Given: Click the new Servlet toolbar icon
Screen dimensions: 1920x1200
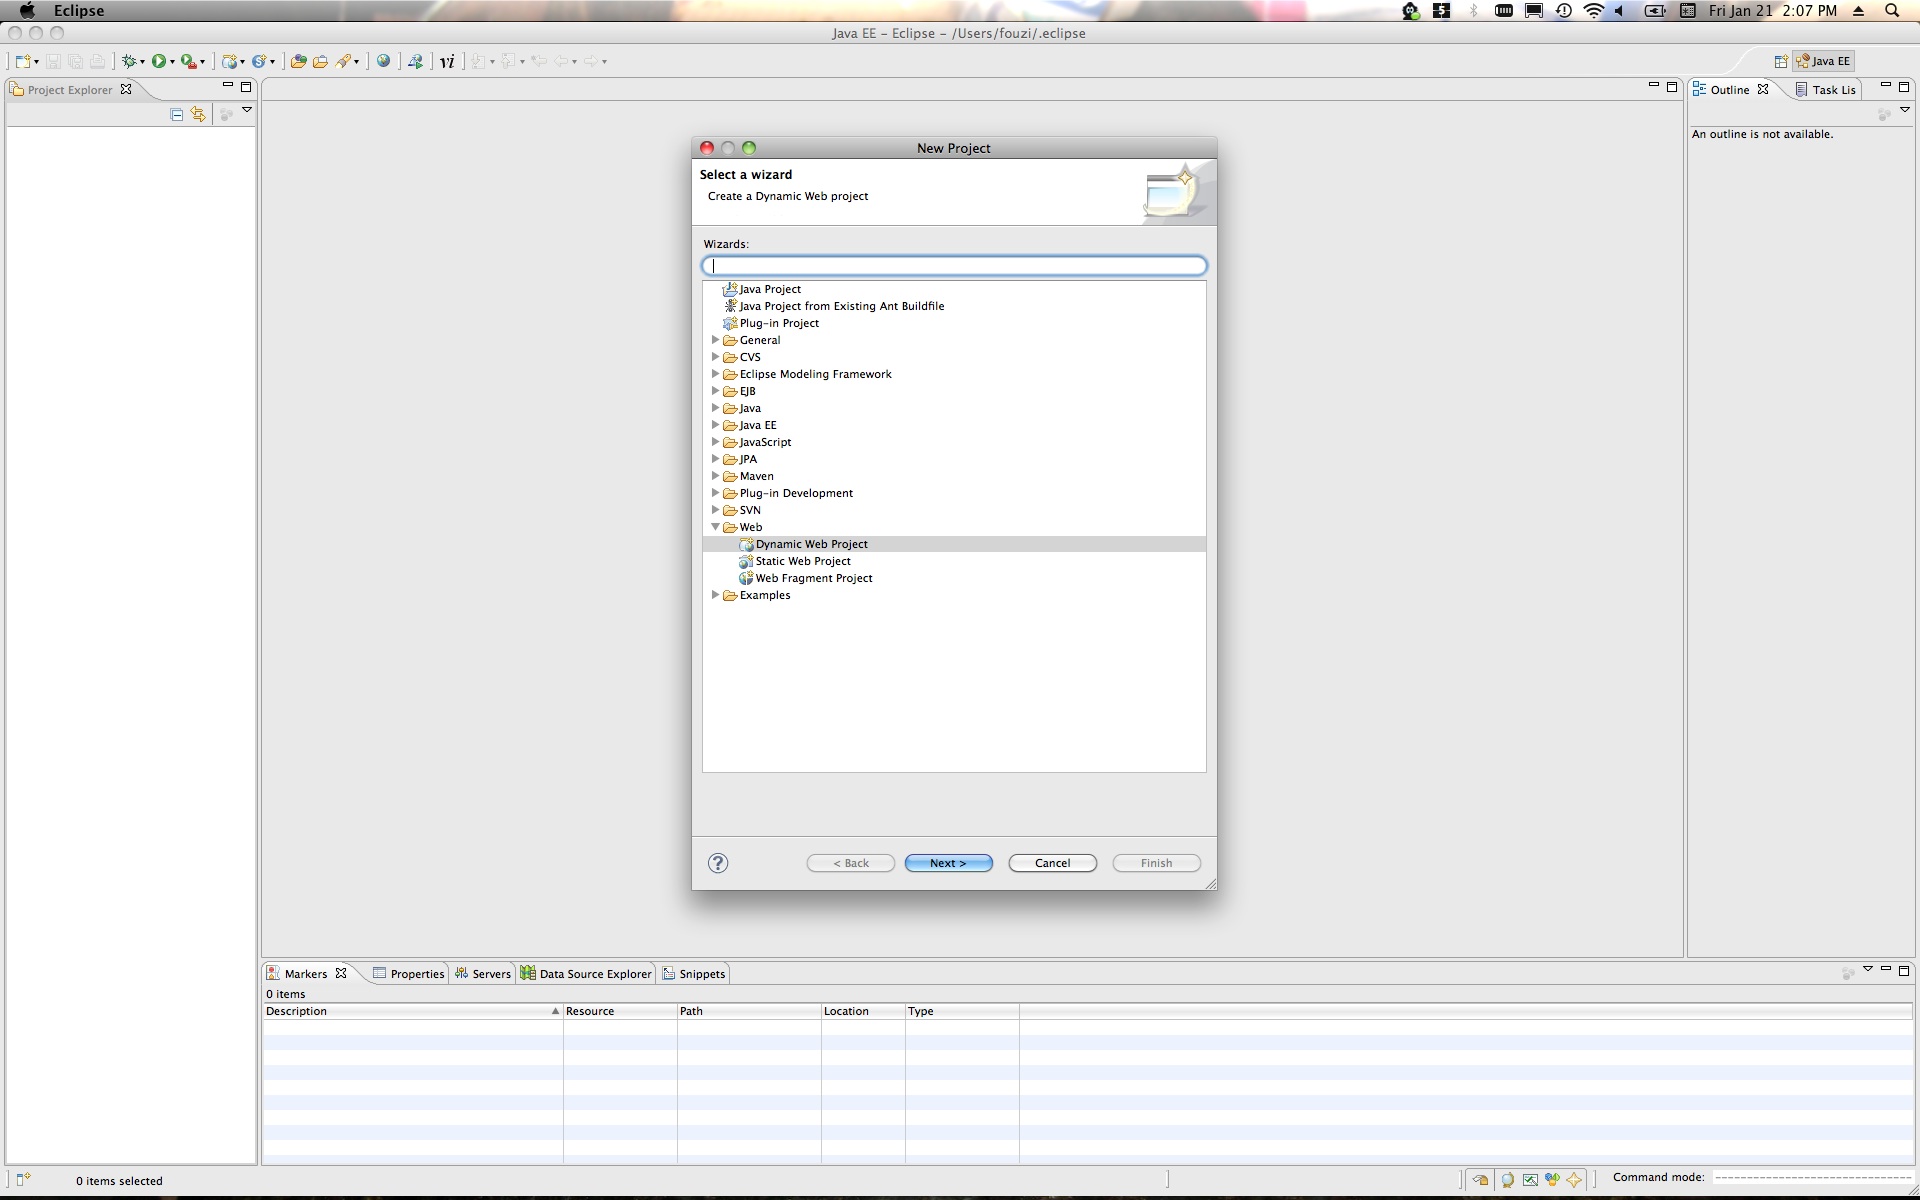Looking at the screenshot, I should [x=259, y=61].
